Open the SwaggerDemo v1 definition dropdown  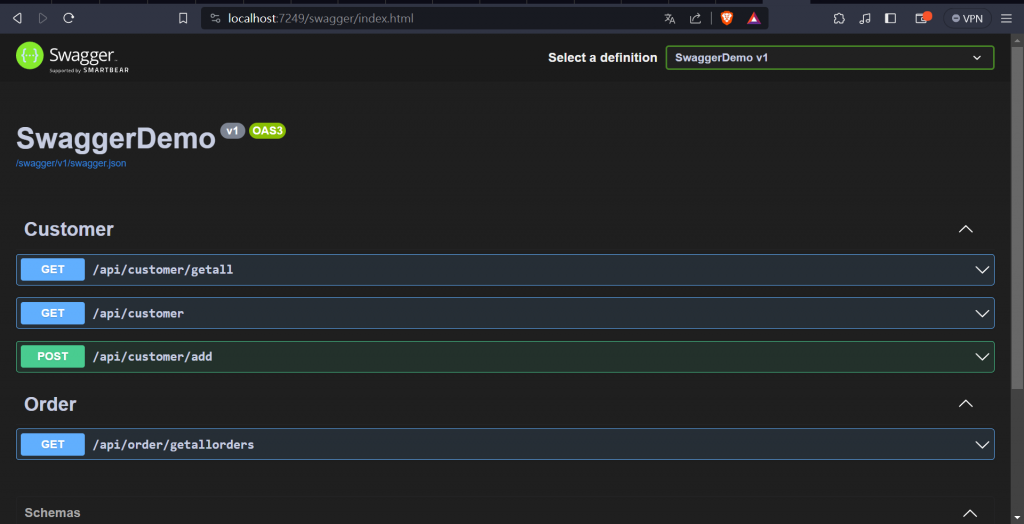(830, 57)
